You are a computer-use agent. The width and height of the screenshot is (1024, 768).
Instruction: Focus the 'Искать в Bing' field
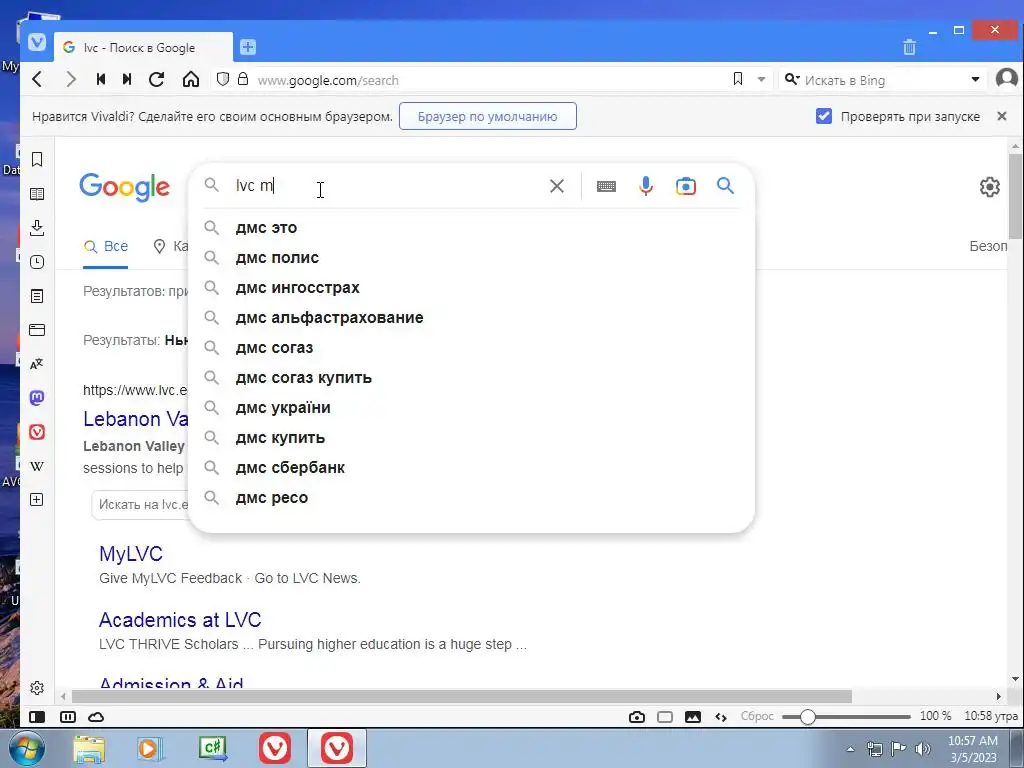click(x=882, y=80)
